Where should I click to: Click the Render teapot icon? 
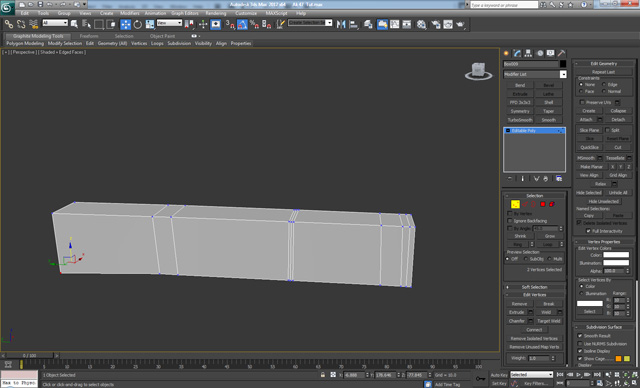tap(460, 24)
